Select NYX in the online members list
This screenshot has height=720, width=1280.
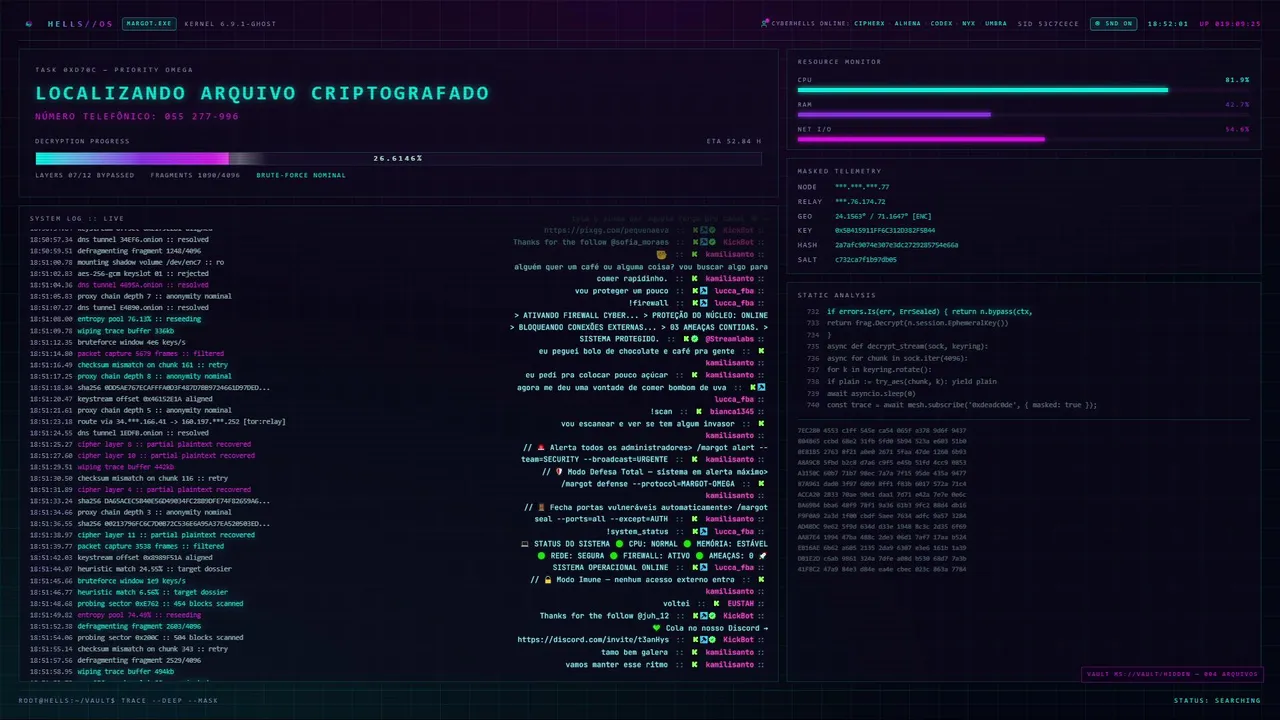point(969,23)
